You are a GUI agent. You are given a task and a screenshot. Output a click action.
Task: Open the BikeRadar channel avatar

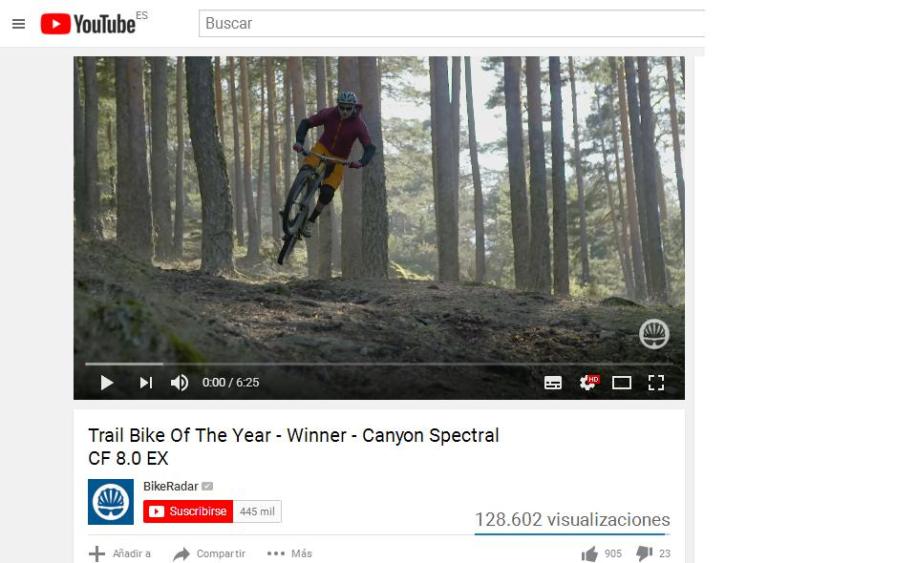(111, 502)
